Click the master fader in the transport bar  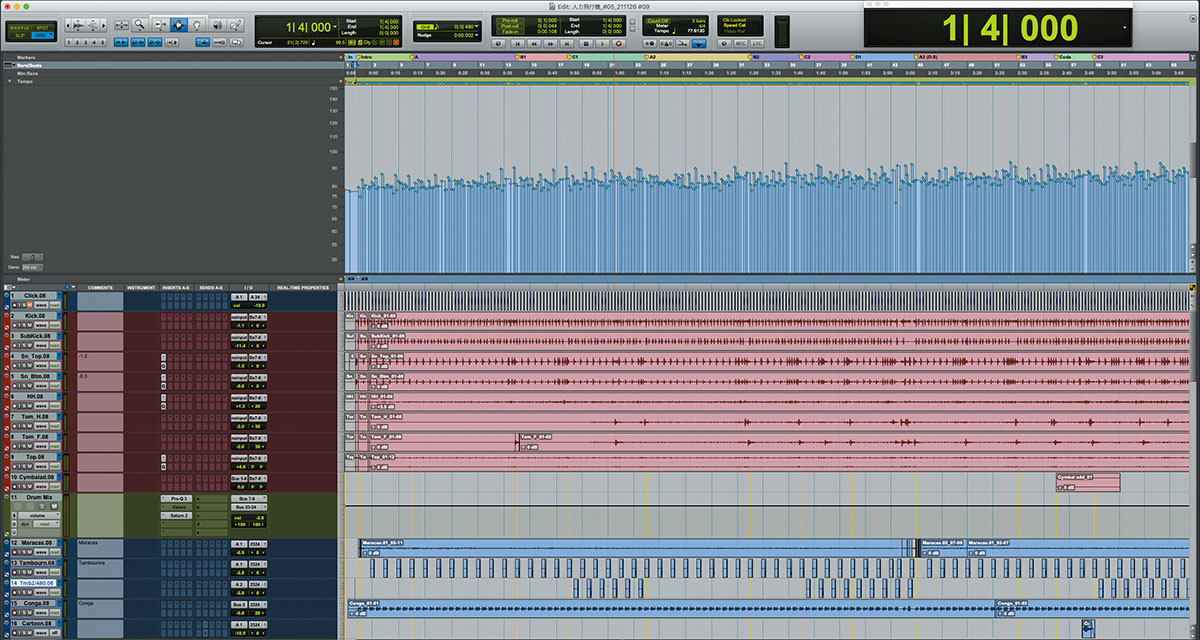[782, 32]
